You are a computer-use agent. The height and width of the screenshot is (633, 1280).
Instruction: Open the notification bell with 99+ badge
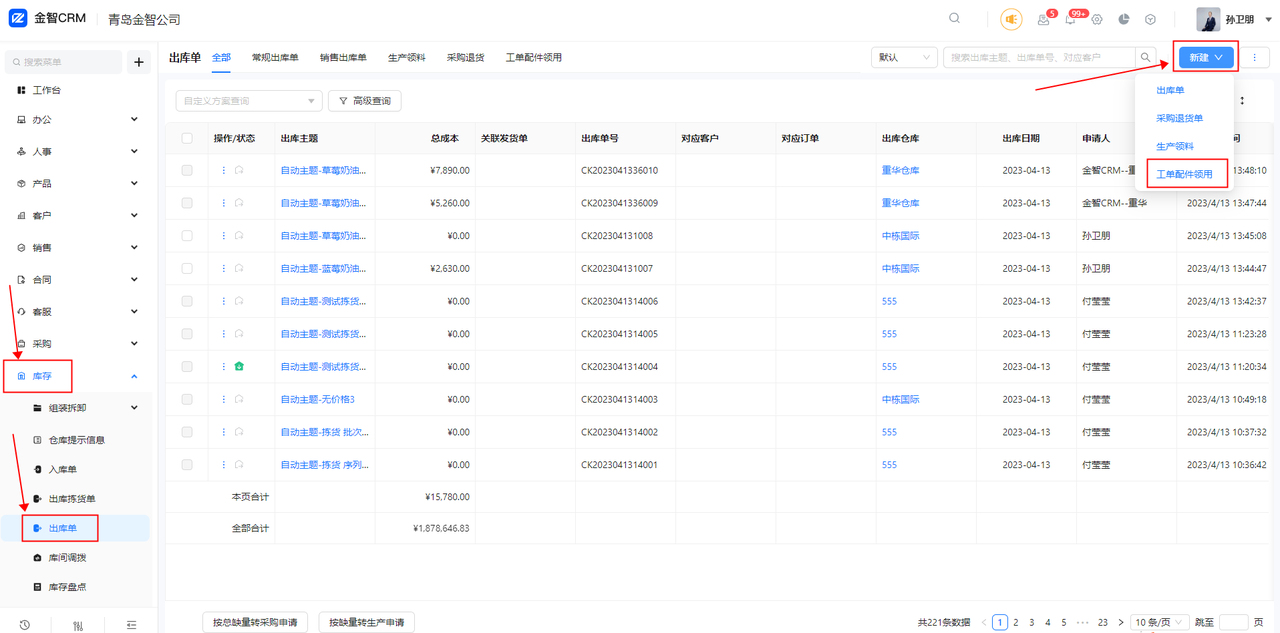(1070, 19)
